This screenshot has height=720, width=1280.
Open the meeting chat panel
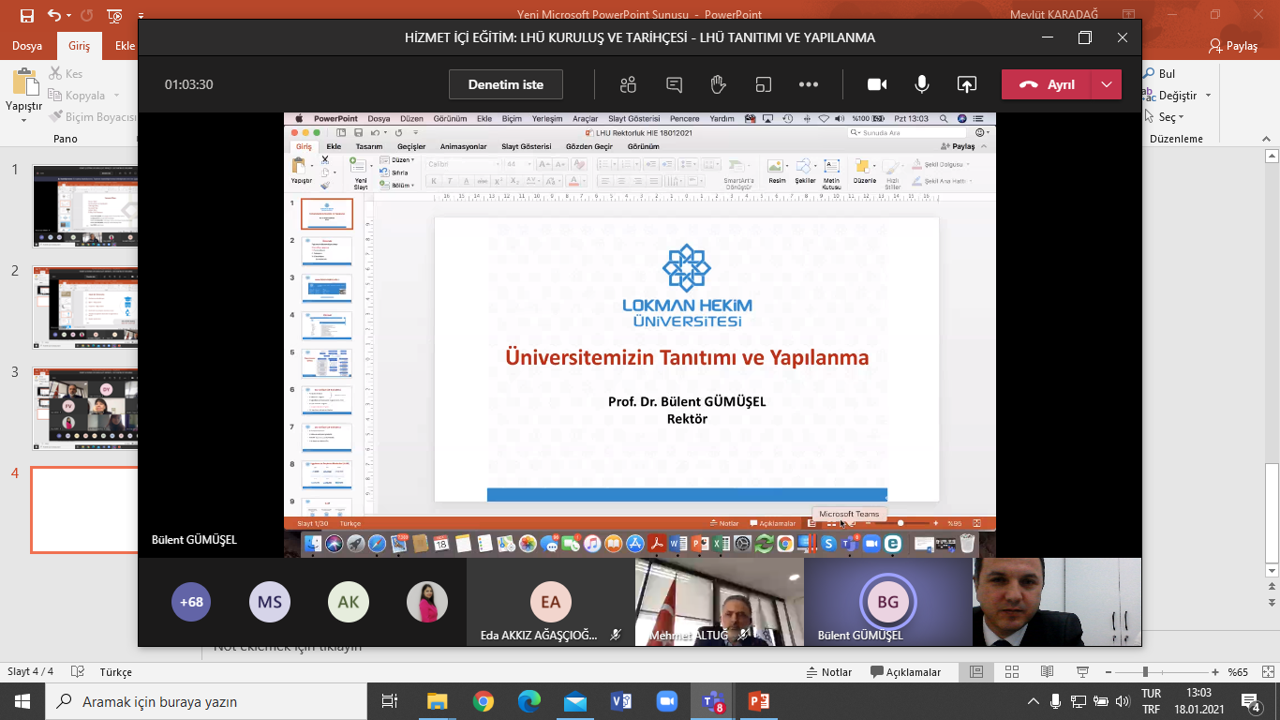point(674,85)
